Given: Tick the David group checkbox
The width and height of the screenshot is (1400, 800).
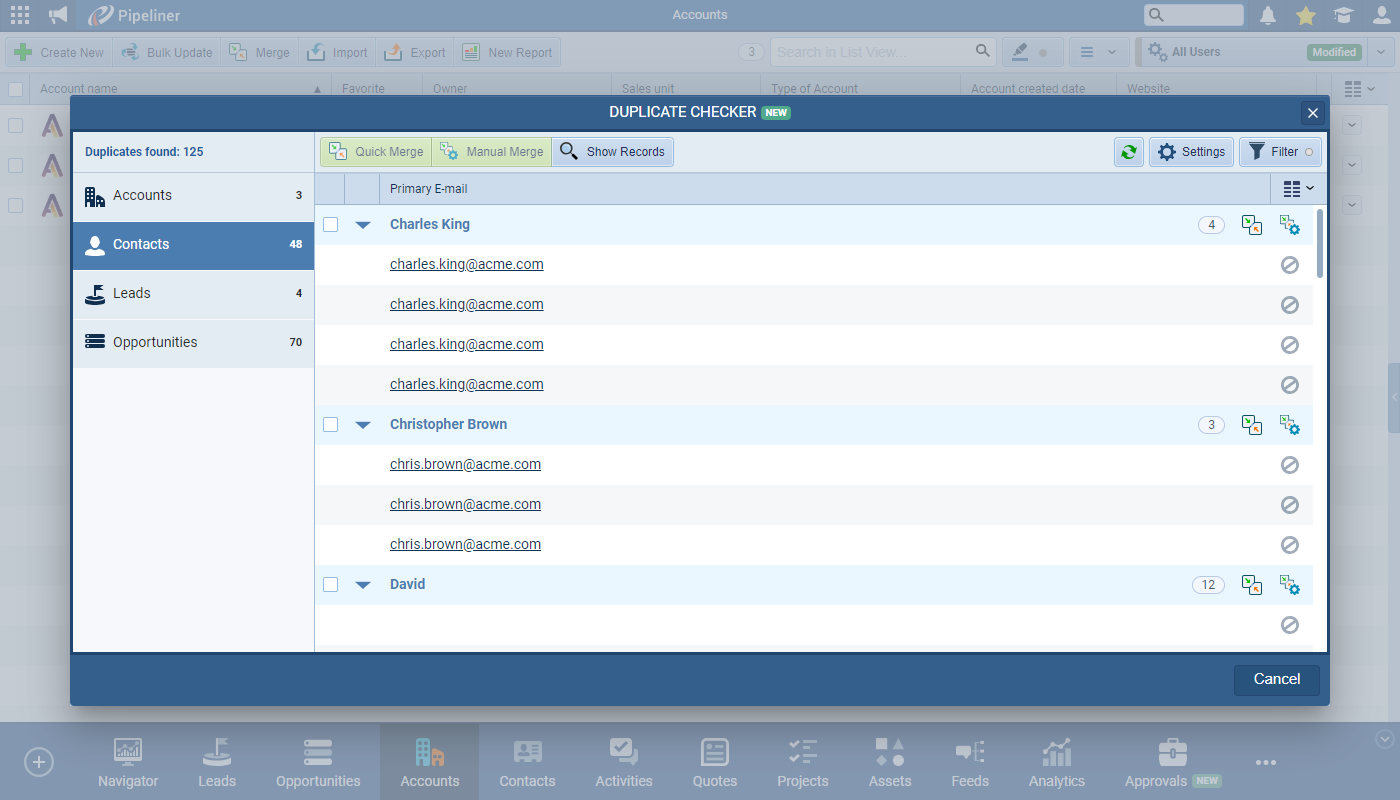Looking at the screenshot, I should coord(331,584).
